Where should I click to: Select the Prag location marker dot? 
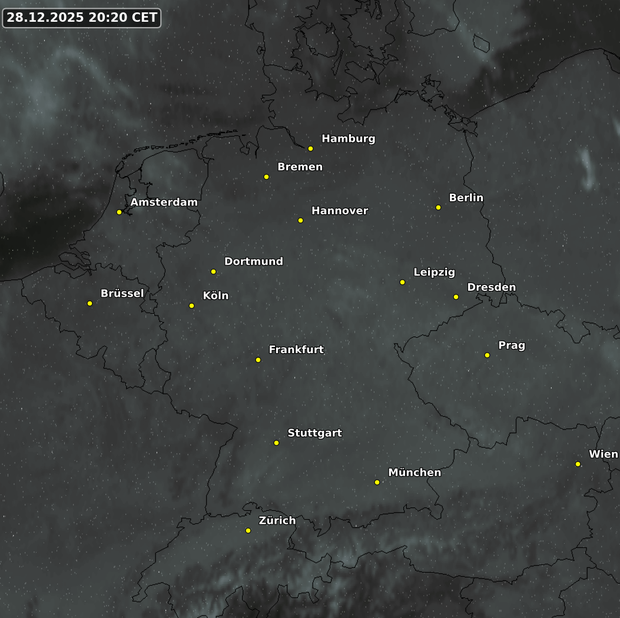click(x=487, y=355)
